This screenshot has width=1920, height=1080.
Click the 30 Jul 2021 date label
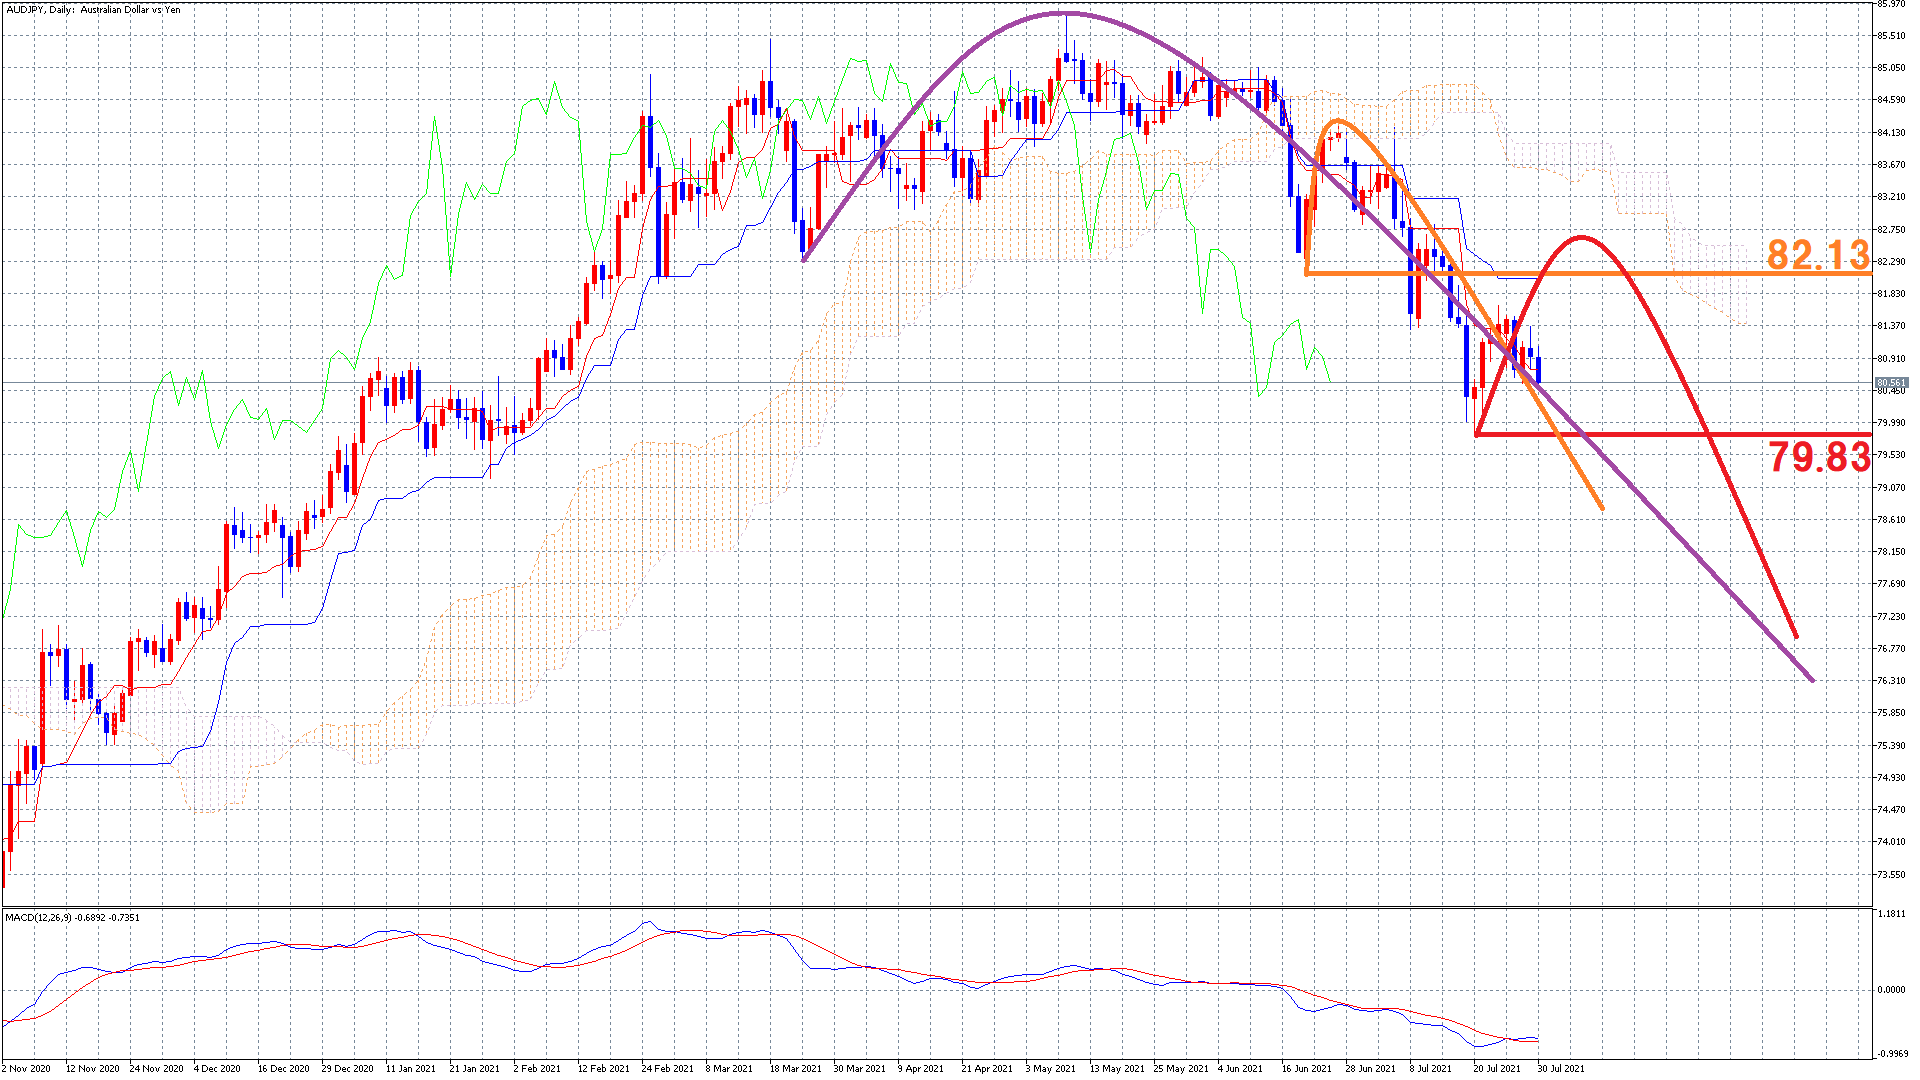1560,1068
